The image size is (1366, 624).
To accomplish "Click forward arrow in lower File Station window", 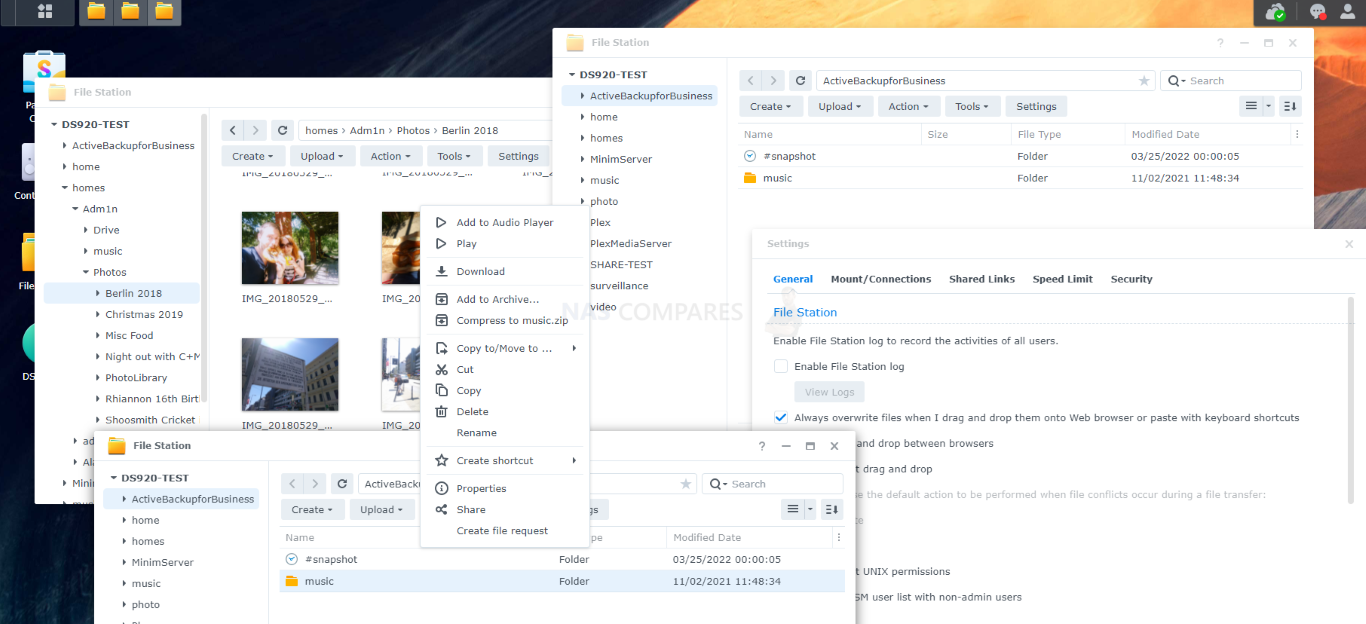I will point(315,484).
